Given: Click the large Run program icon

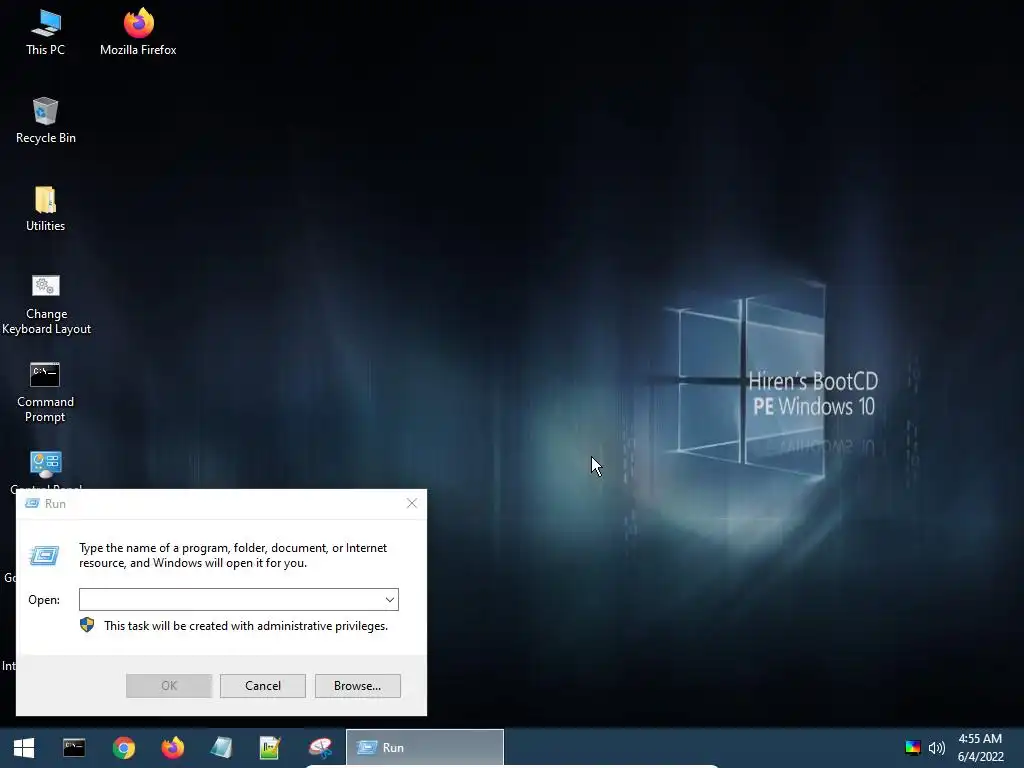Looking at the screenshot, I should pos(44,556).
